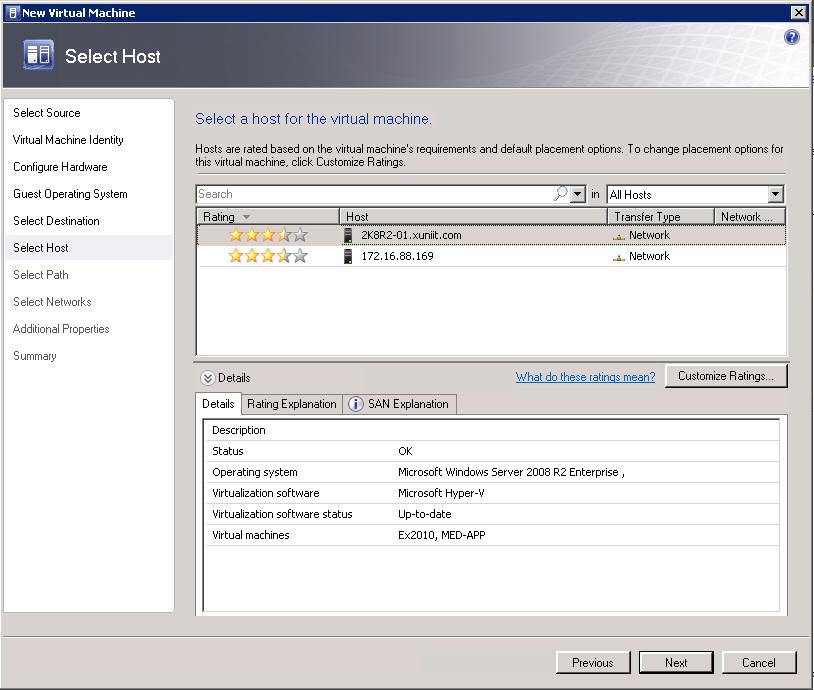Click the Description row label
This screenshot has height=690, width=814.
pyautogui.click(x=239, y=430)
